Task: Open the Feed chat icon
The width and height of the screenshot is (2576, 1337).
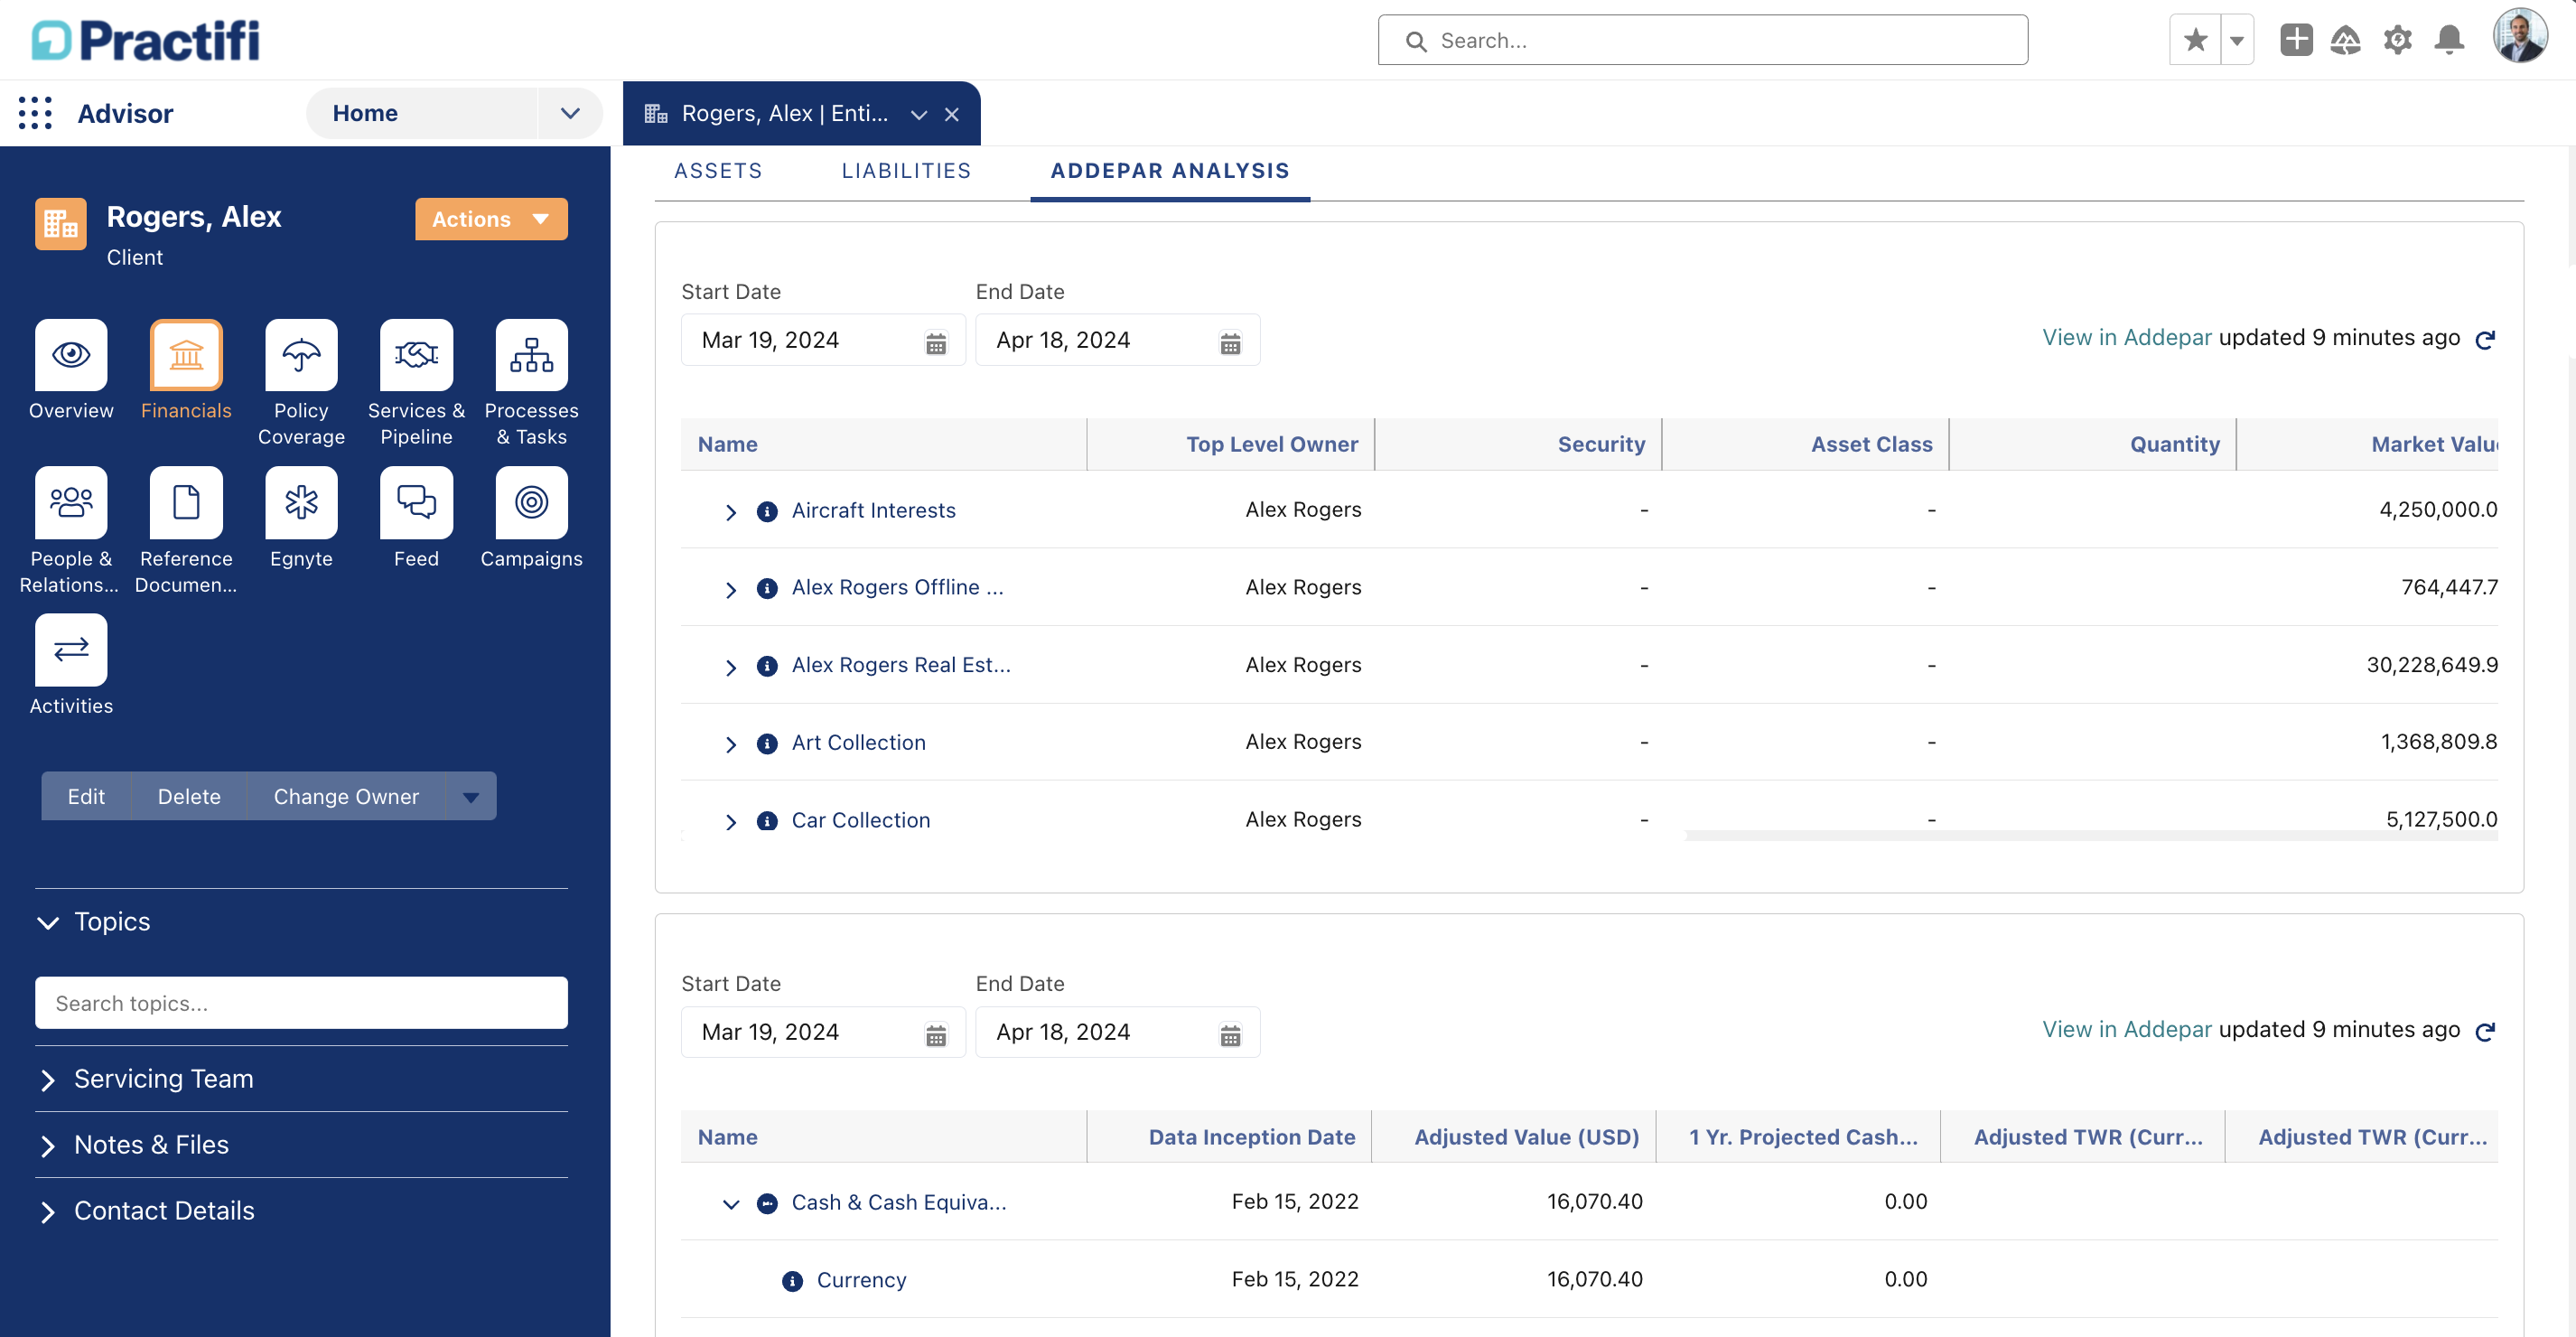Action: click(x=416, y=502)
